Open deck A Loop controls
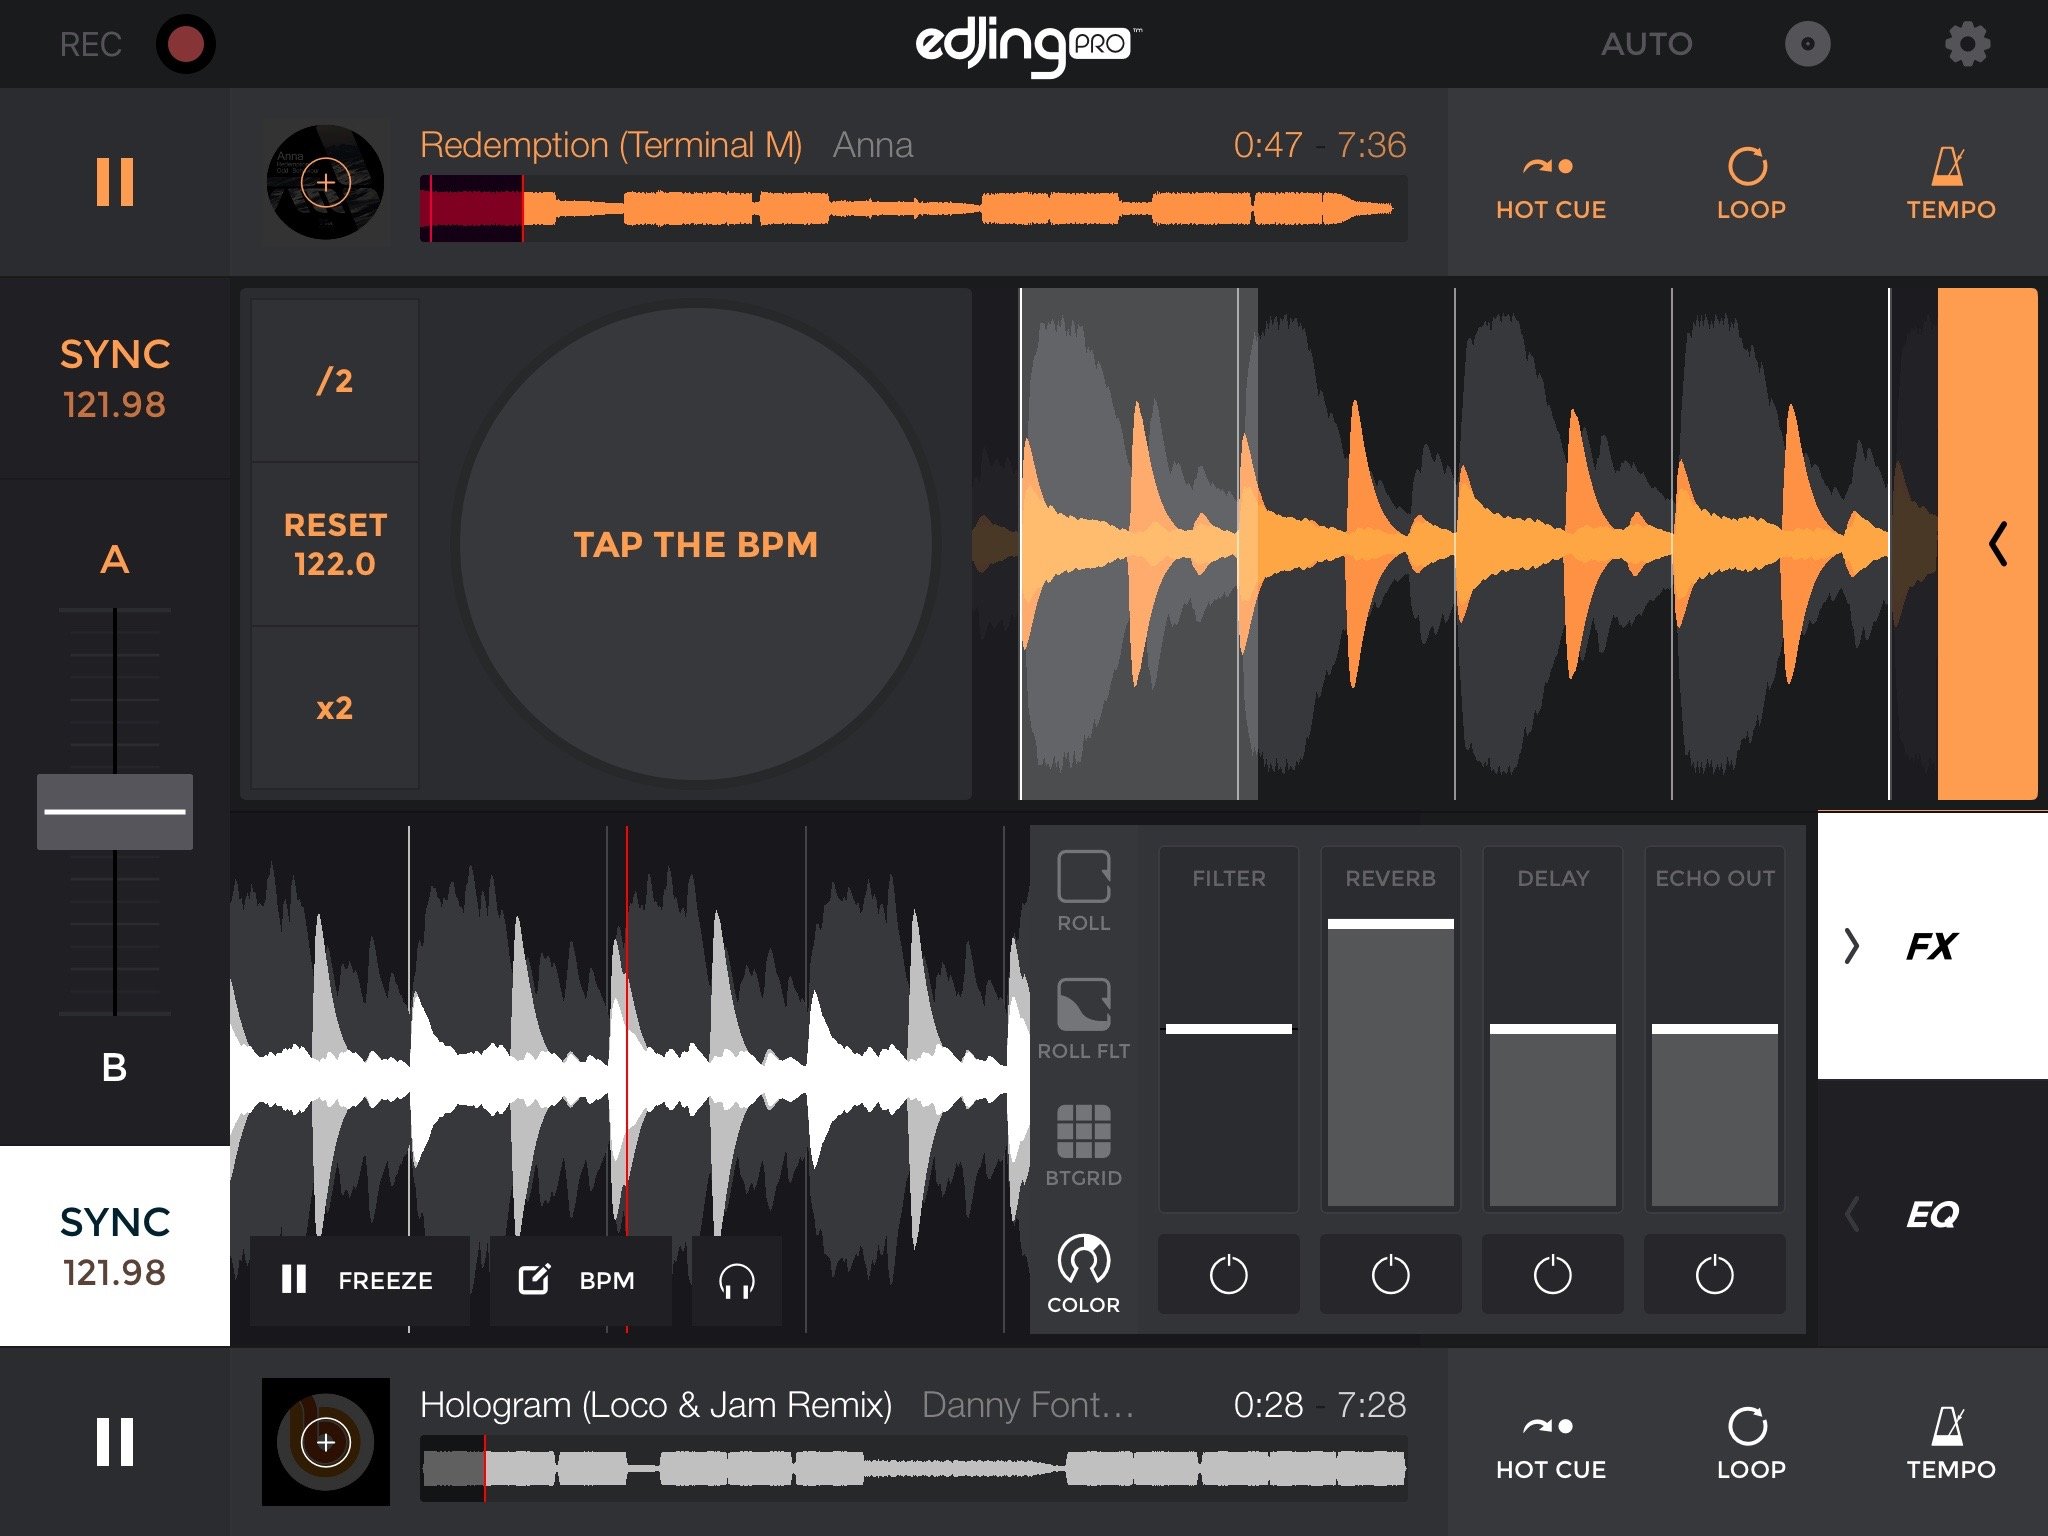The width and height of the screenshot is (2048, 1536). click(1749, 183)
